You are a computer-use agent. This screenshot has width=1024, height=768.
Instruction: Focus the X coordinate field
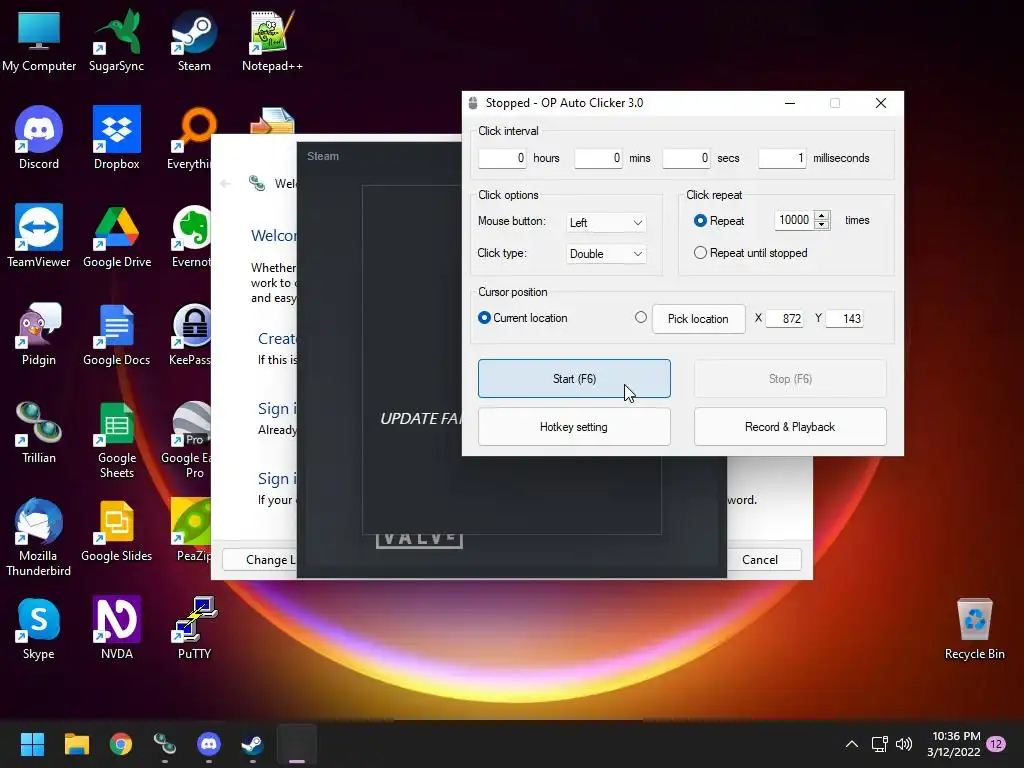pos(784,318)
